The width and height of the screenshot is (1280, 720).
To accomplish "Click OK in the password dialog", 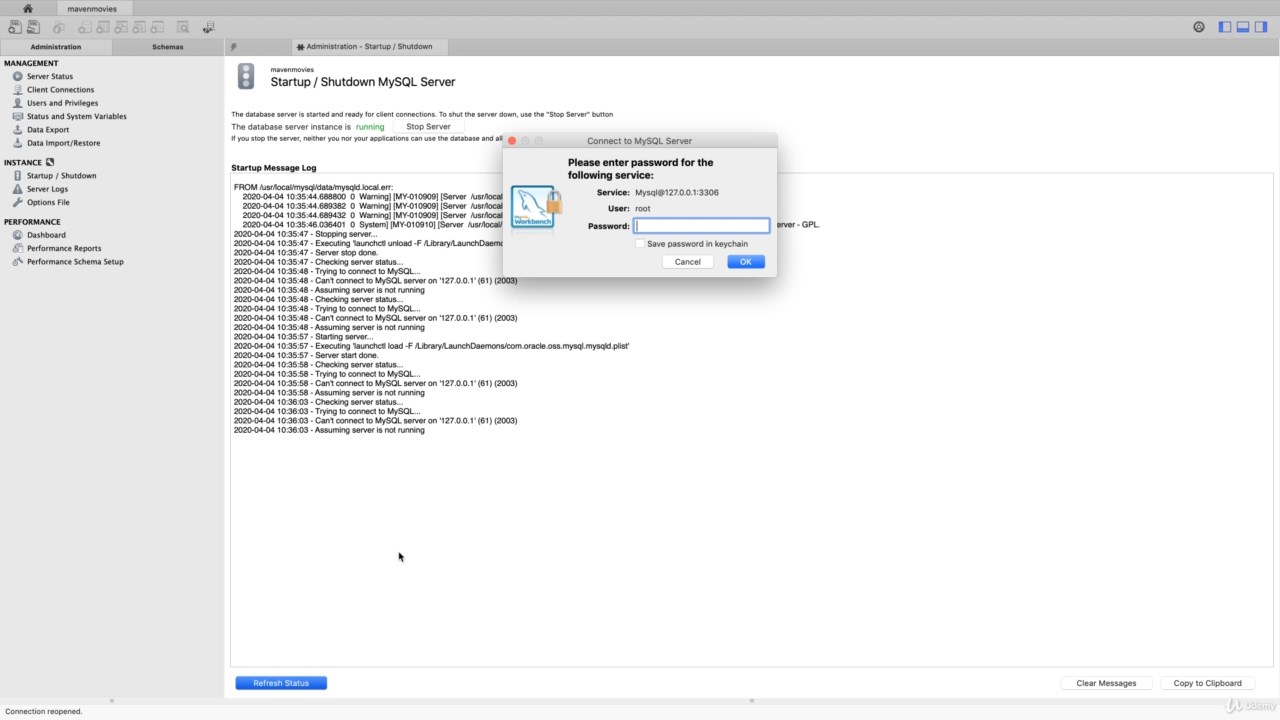I will [745, 262].
